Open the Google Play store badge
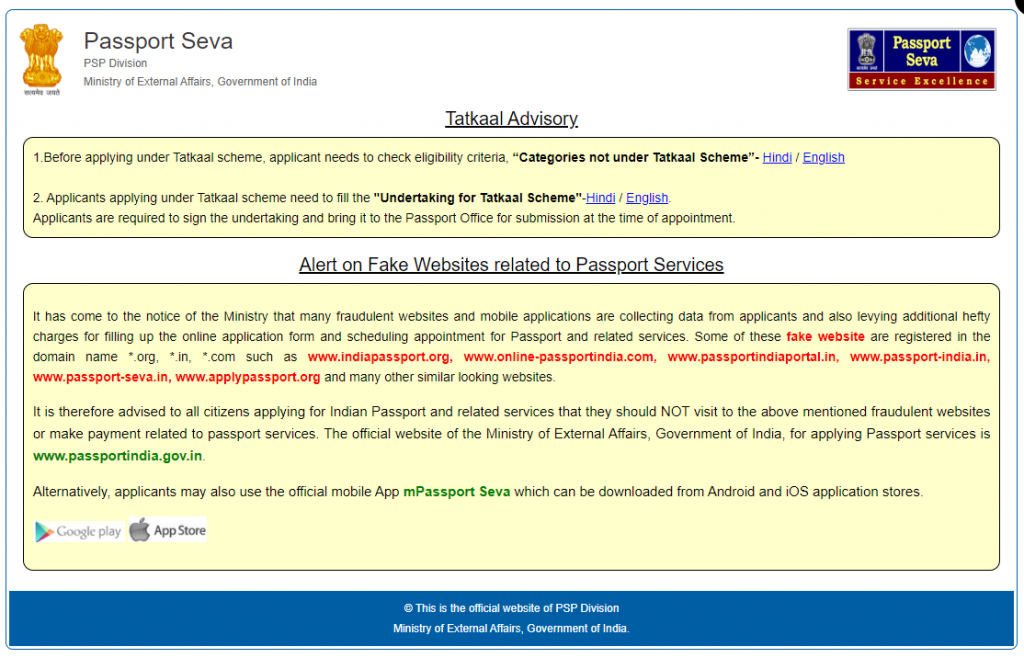 [x=79, y=531]
